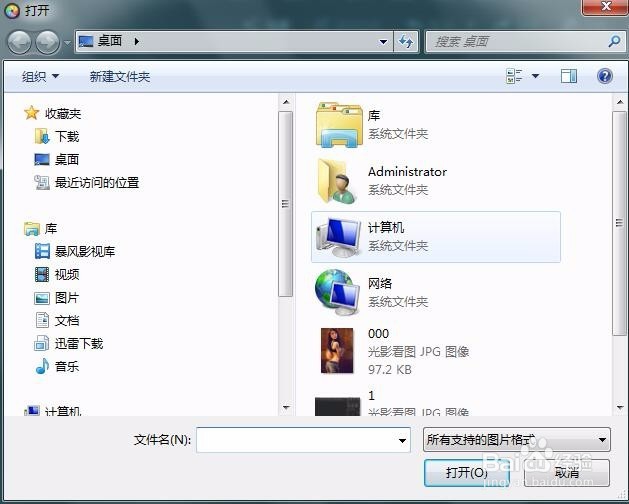This screenshot has height=504, width=629.
Task: Open 暴风影视库 in the libraries list
Action: click(85, 252)
